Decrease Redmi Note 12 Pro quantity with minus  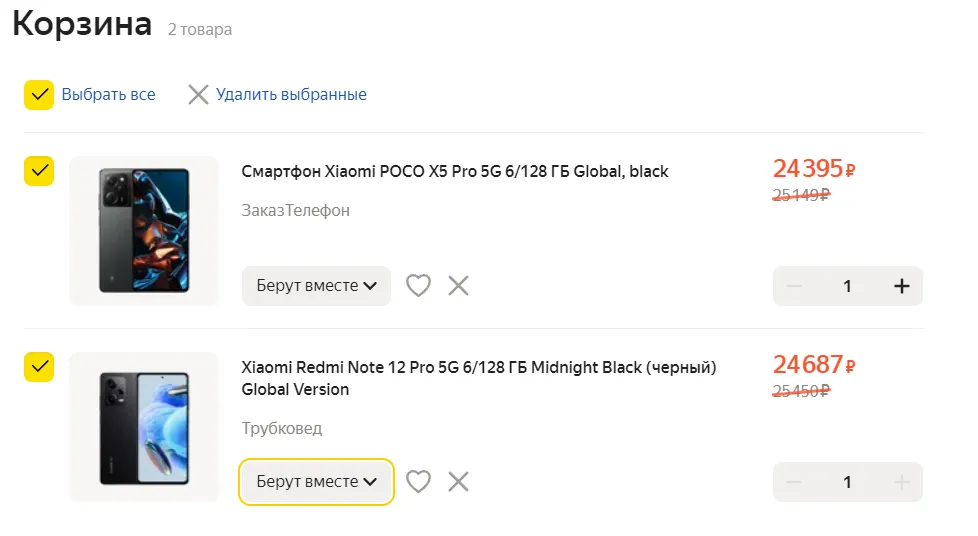(795, 482)
